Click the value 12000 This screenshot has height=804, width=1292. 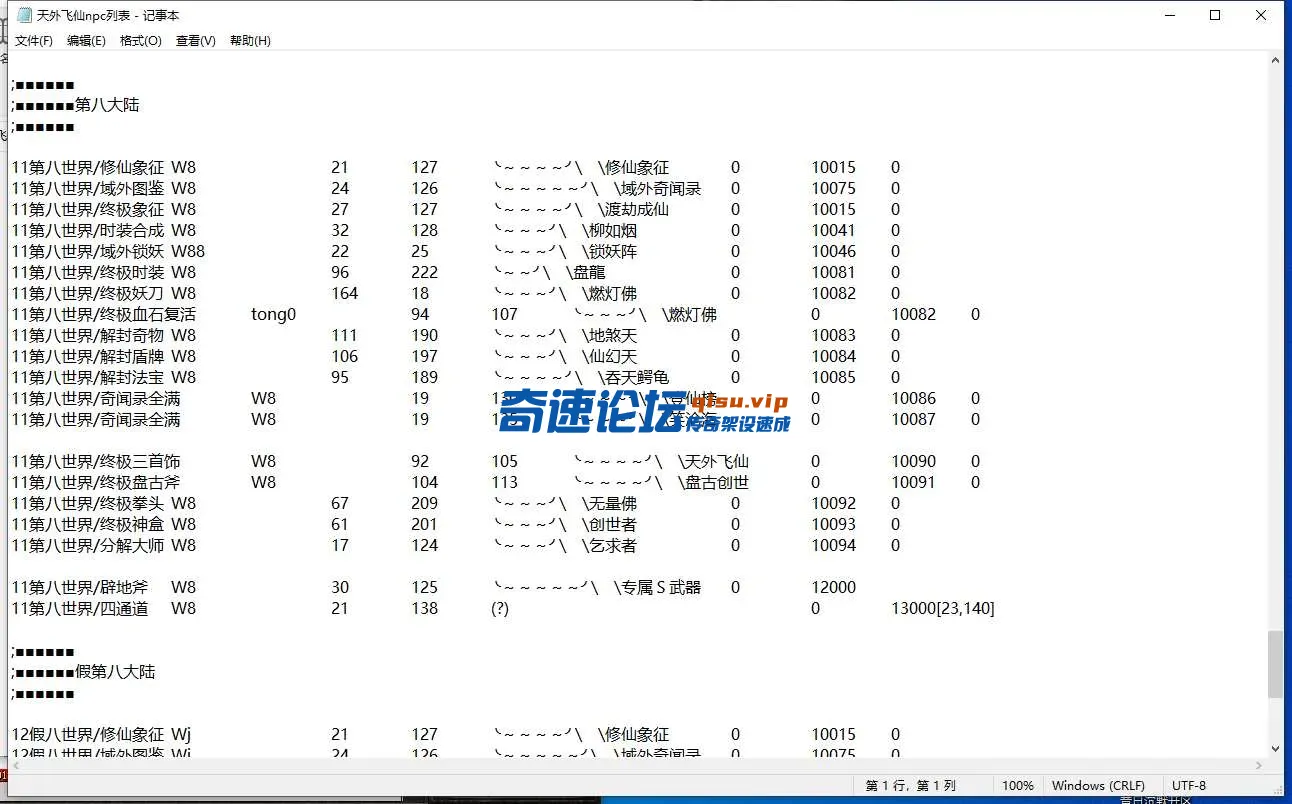(x=834, y=588)
